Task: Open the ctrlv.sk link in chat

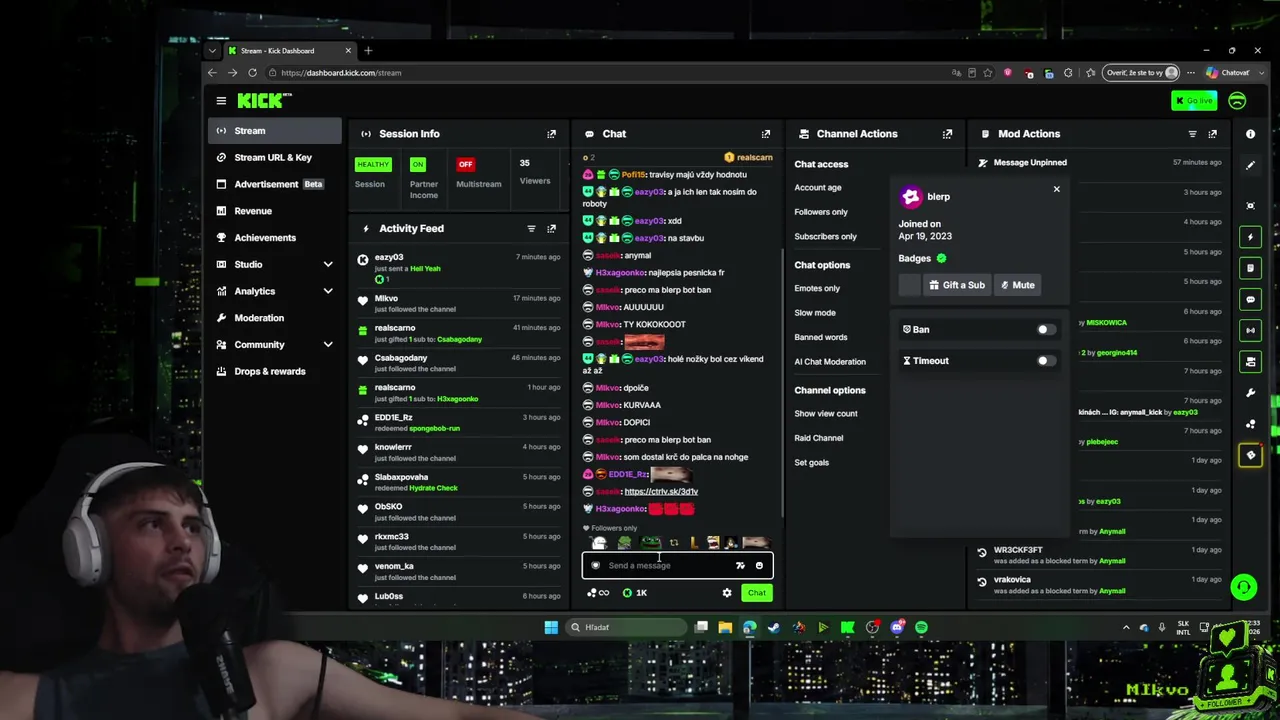Action: tap(661, 492)
